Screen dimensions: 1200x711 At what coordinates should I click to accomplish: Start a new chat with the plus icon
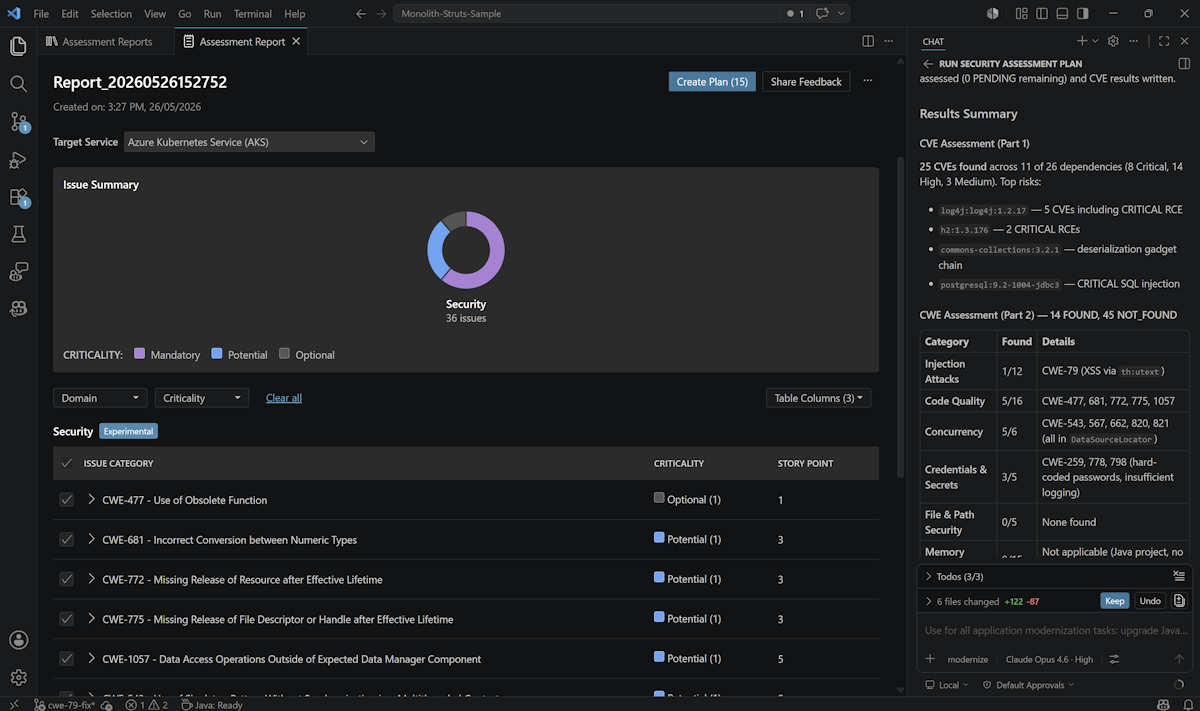coord(1081,41)
